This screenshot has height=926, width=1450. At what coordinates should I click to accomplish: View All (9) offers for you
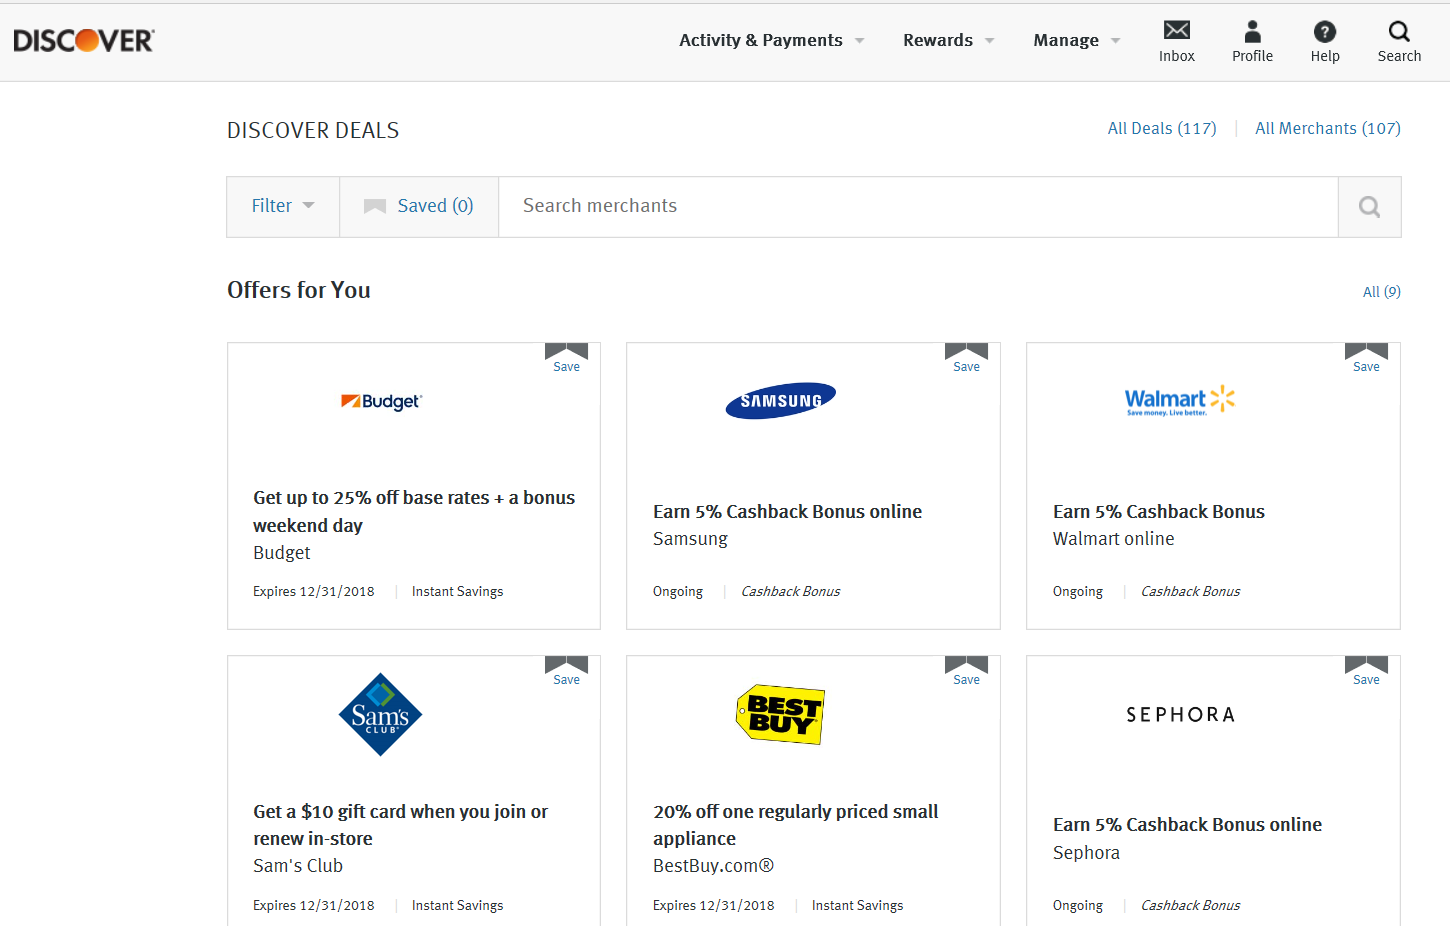(x=1381, y=292)
